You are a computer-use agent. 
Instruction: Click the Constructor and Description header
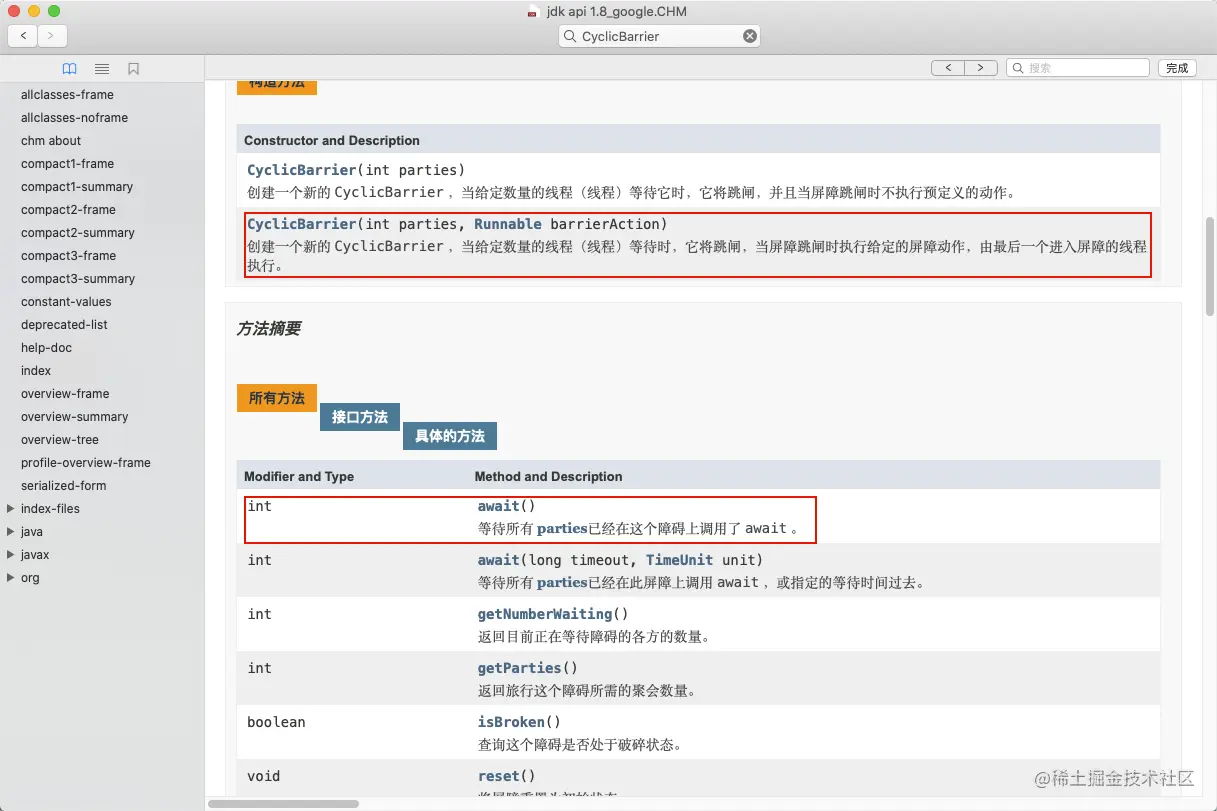332,141
